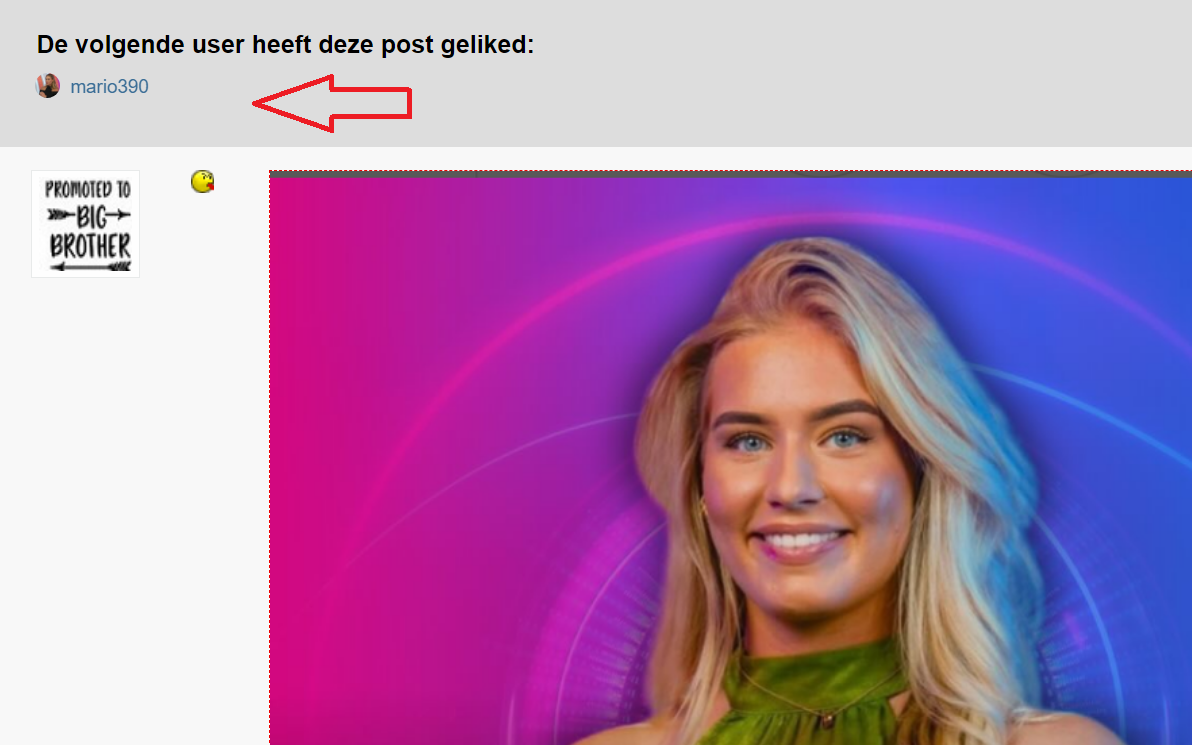Click the red arrow's pointed head
The height and width of the screenshot is (745, 1192).
click(x=293, y=103)
